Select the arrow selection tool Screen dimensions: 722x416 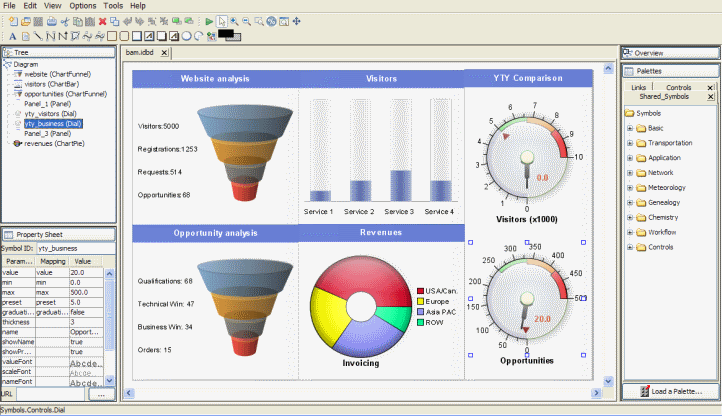coord(222,21)
